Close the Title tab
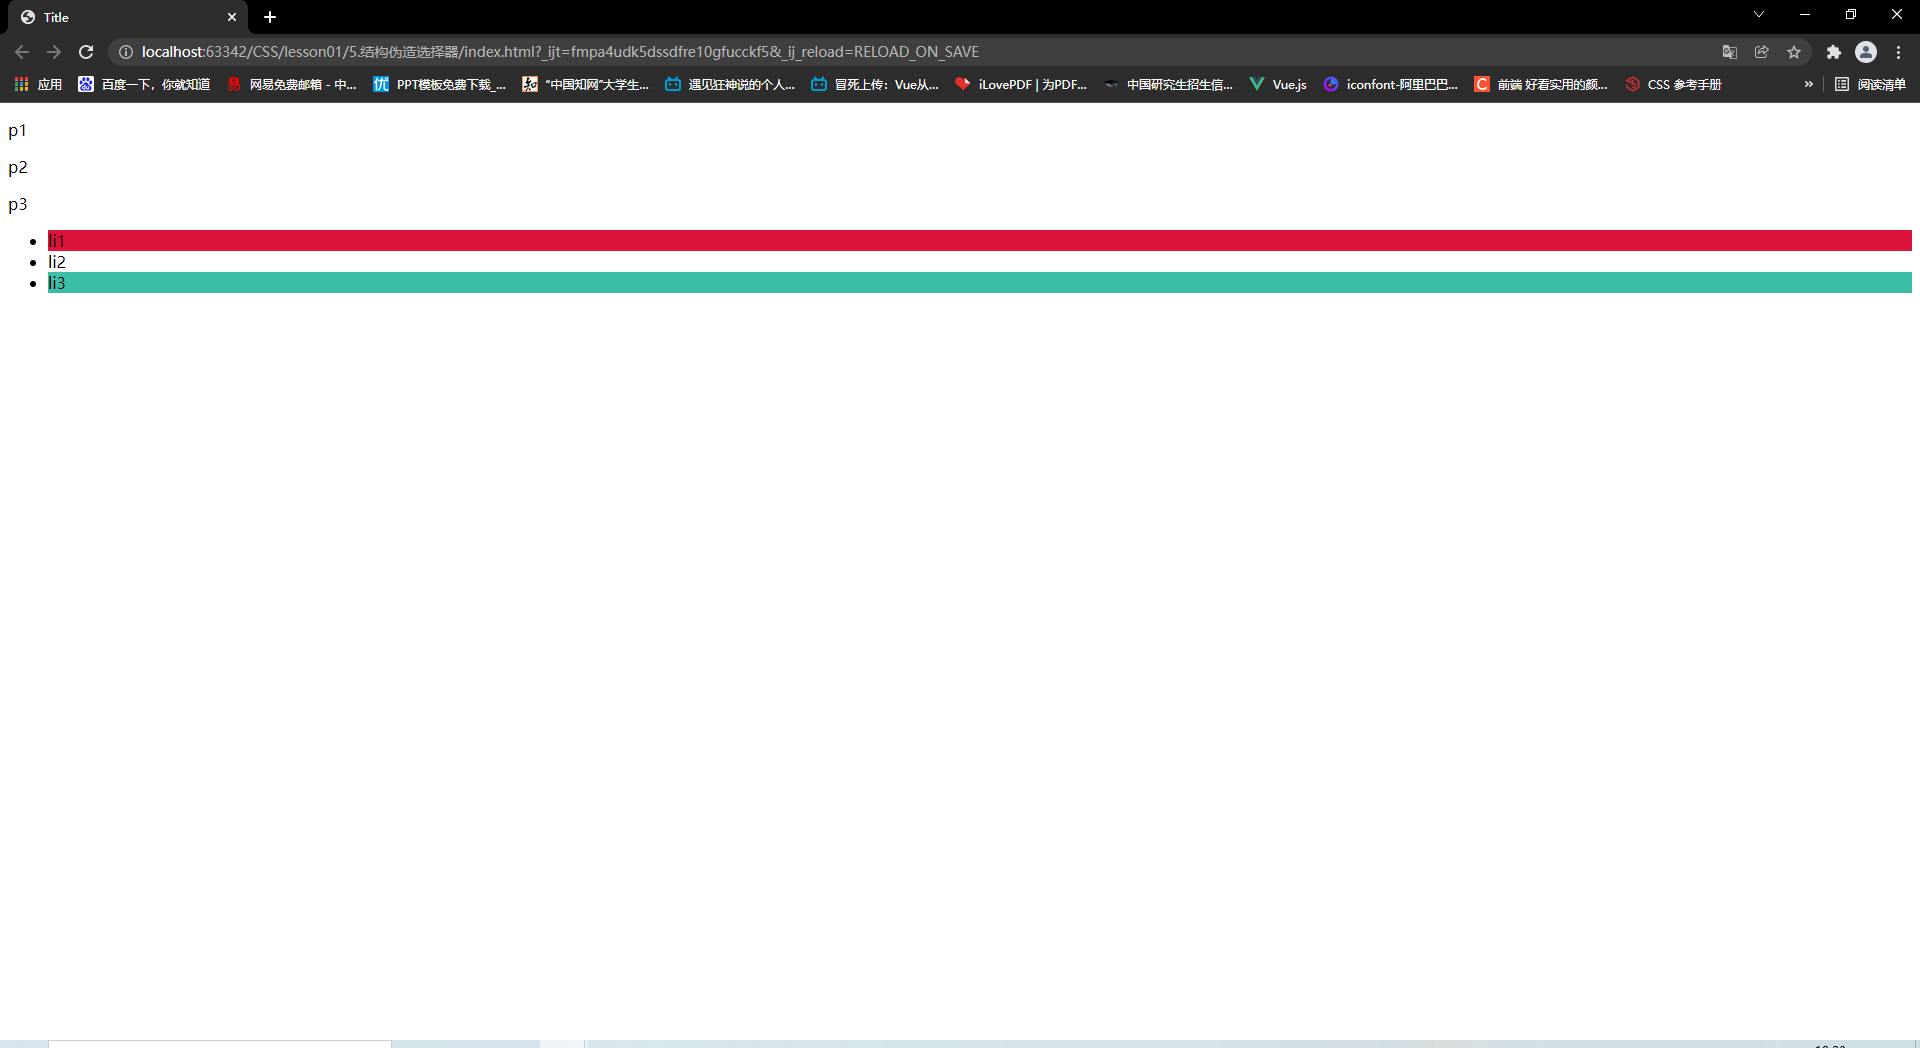 coord(232,17)
